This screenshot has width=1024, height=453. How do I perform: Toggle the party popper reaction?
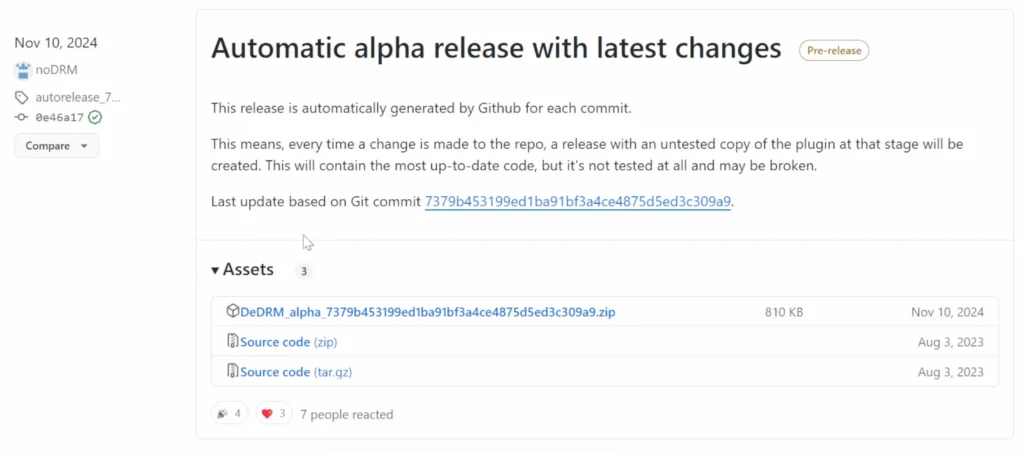tap(229, 413)
